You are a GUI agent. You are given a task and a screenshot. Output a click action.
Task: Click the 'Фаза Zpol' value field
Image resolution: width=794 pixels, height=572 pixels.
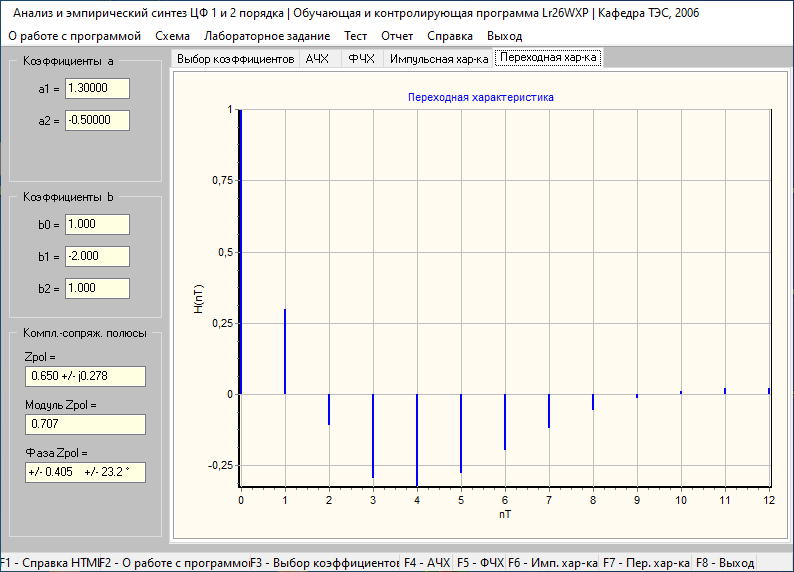tap(86, 472)
